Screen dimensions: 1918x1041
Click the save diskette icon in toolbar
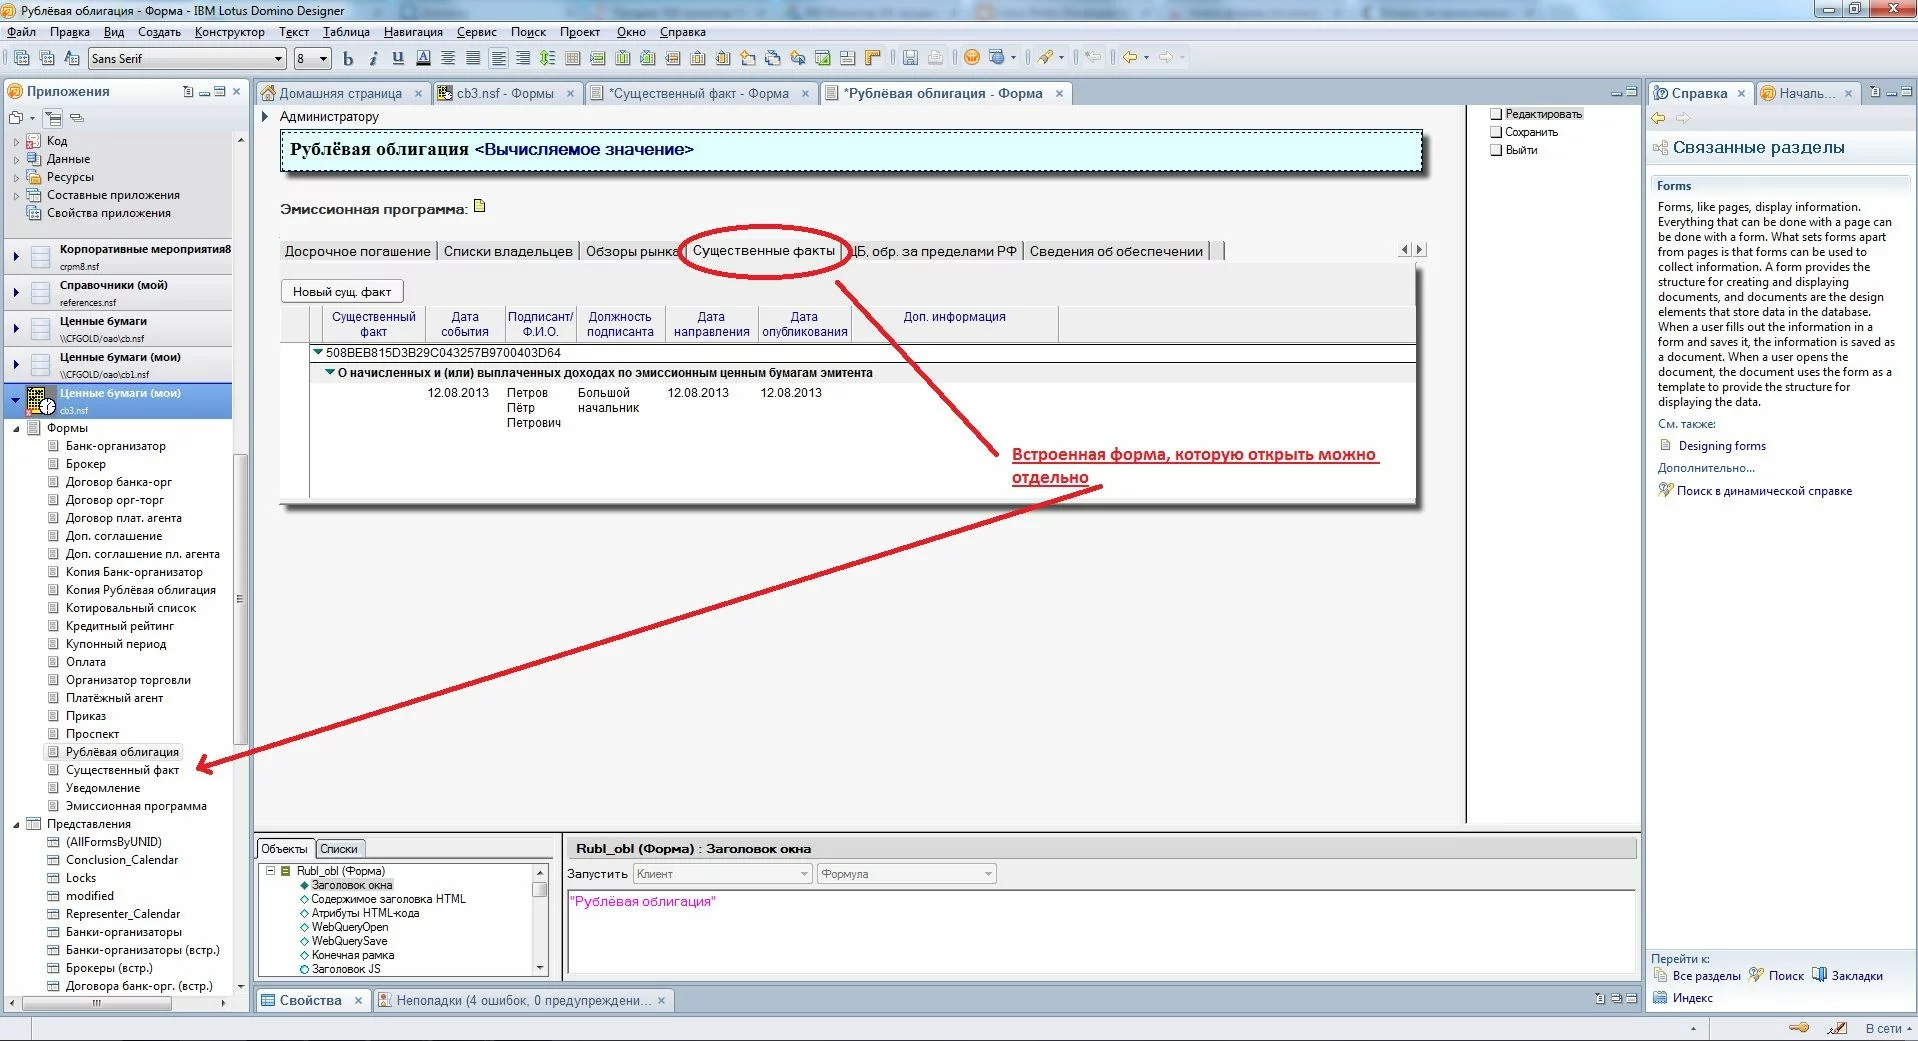(x=910, y=58)
